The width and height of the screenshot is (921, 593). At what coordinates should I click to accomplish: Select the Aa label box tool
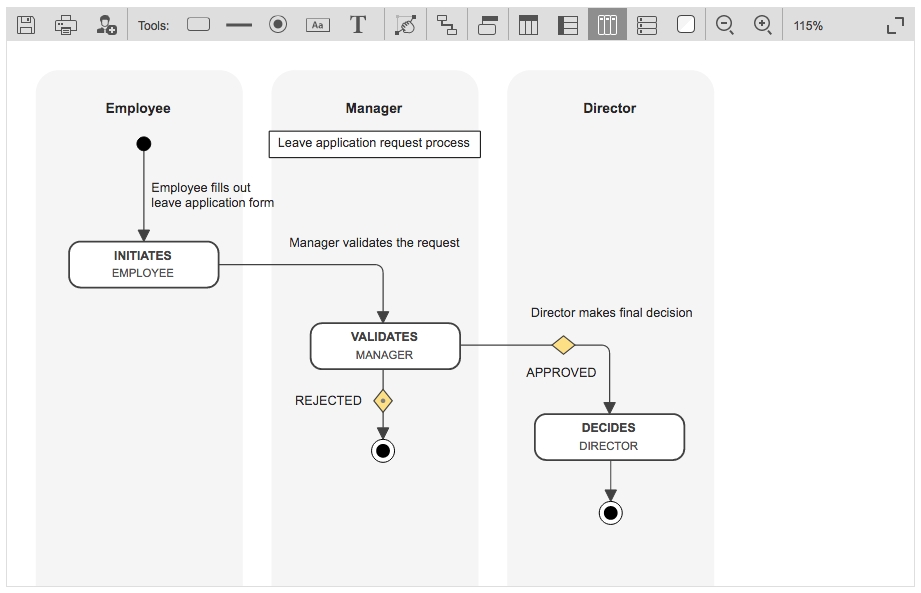318,25
